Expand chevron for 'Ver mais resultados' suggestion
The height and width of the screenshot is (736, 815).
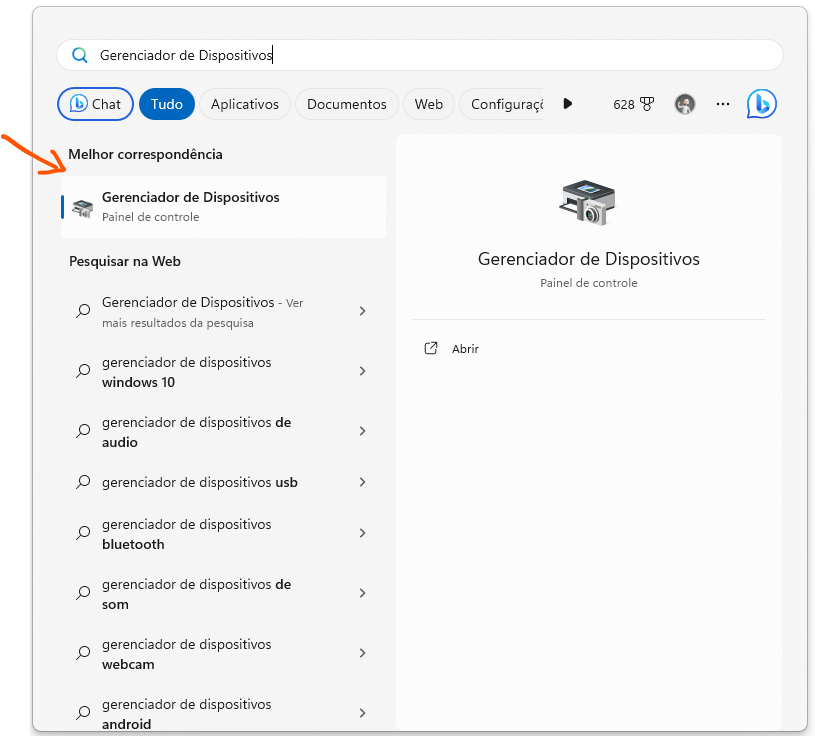(363, 311)
